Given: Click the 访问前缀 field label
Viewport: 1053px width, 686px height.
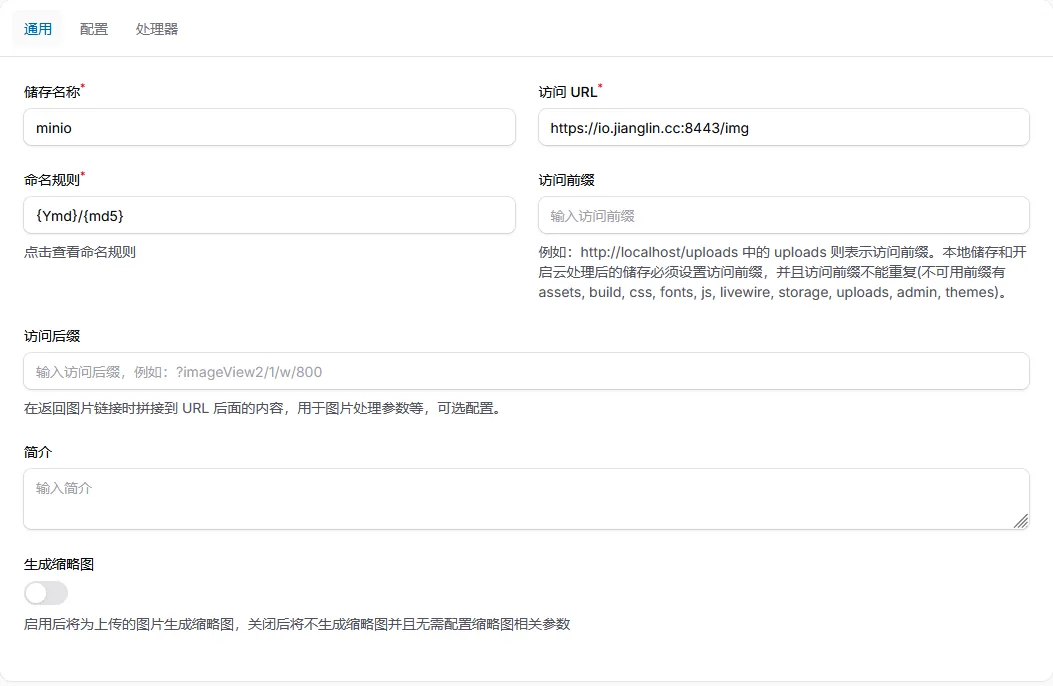Looking at the screenshot, I should pyautogui.click(x=567, y=180).
